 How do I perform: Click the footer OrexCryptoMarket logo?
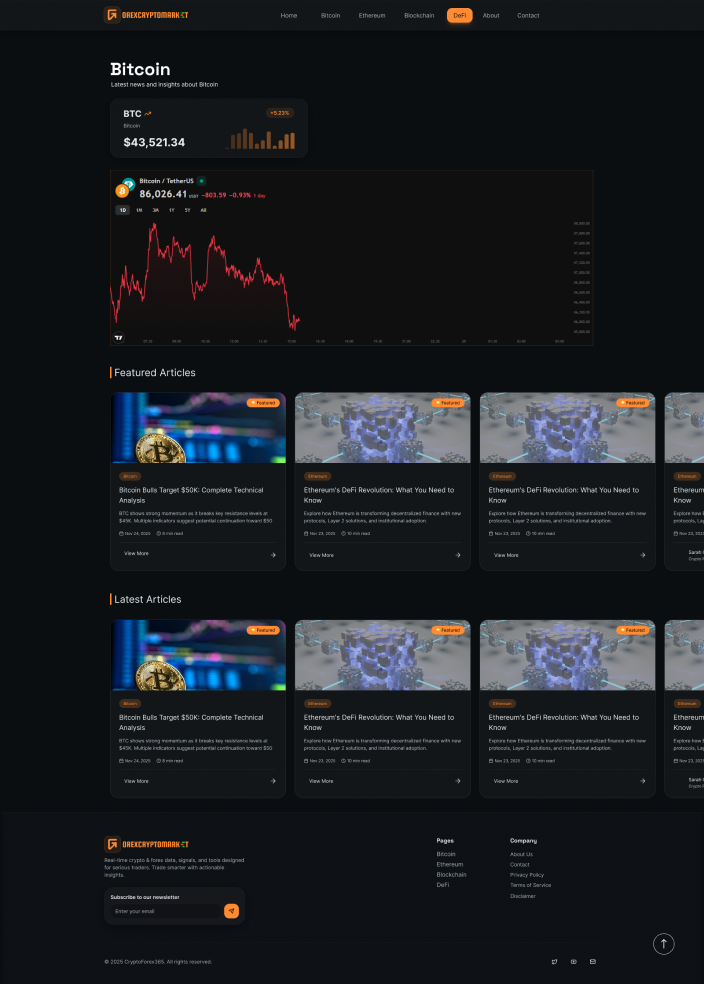146,844
